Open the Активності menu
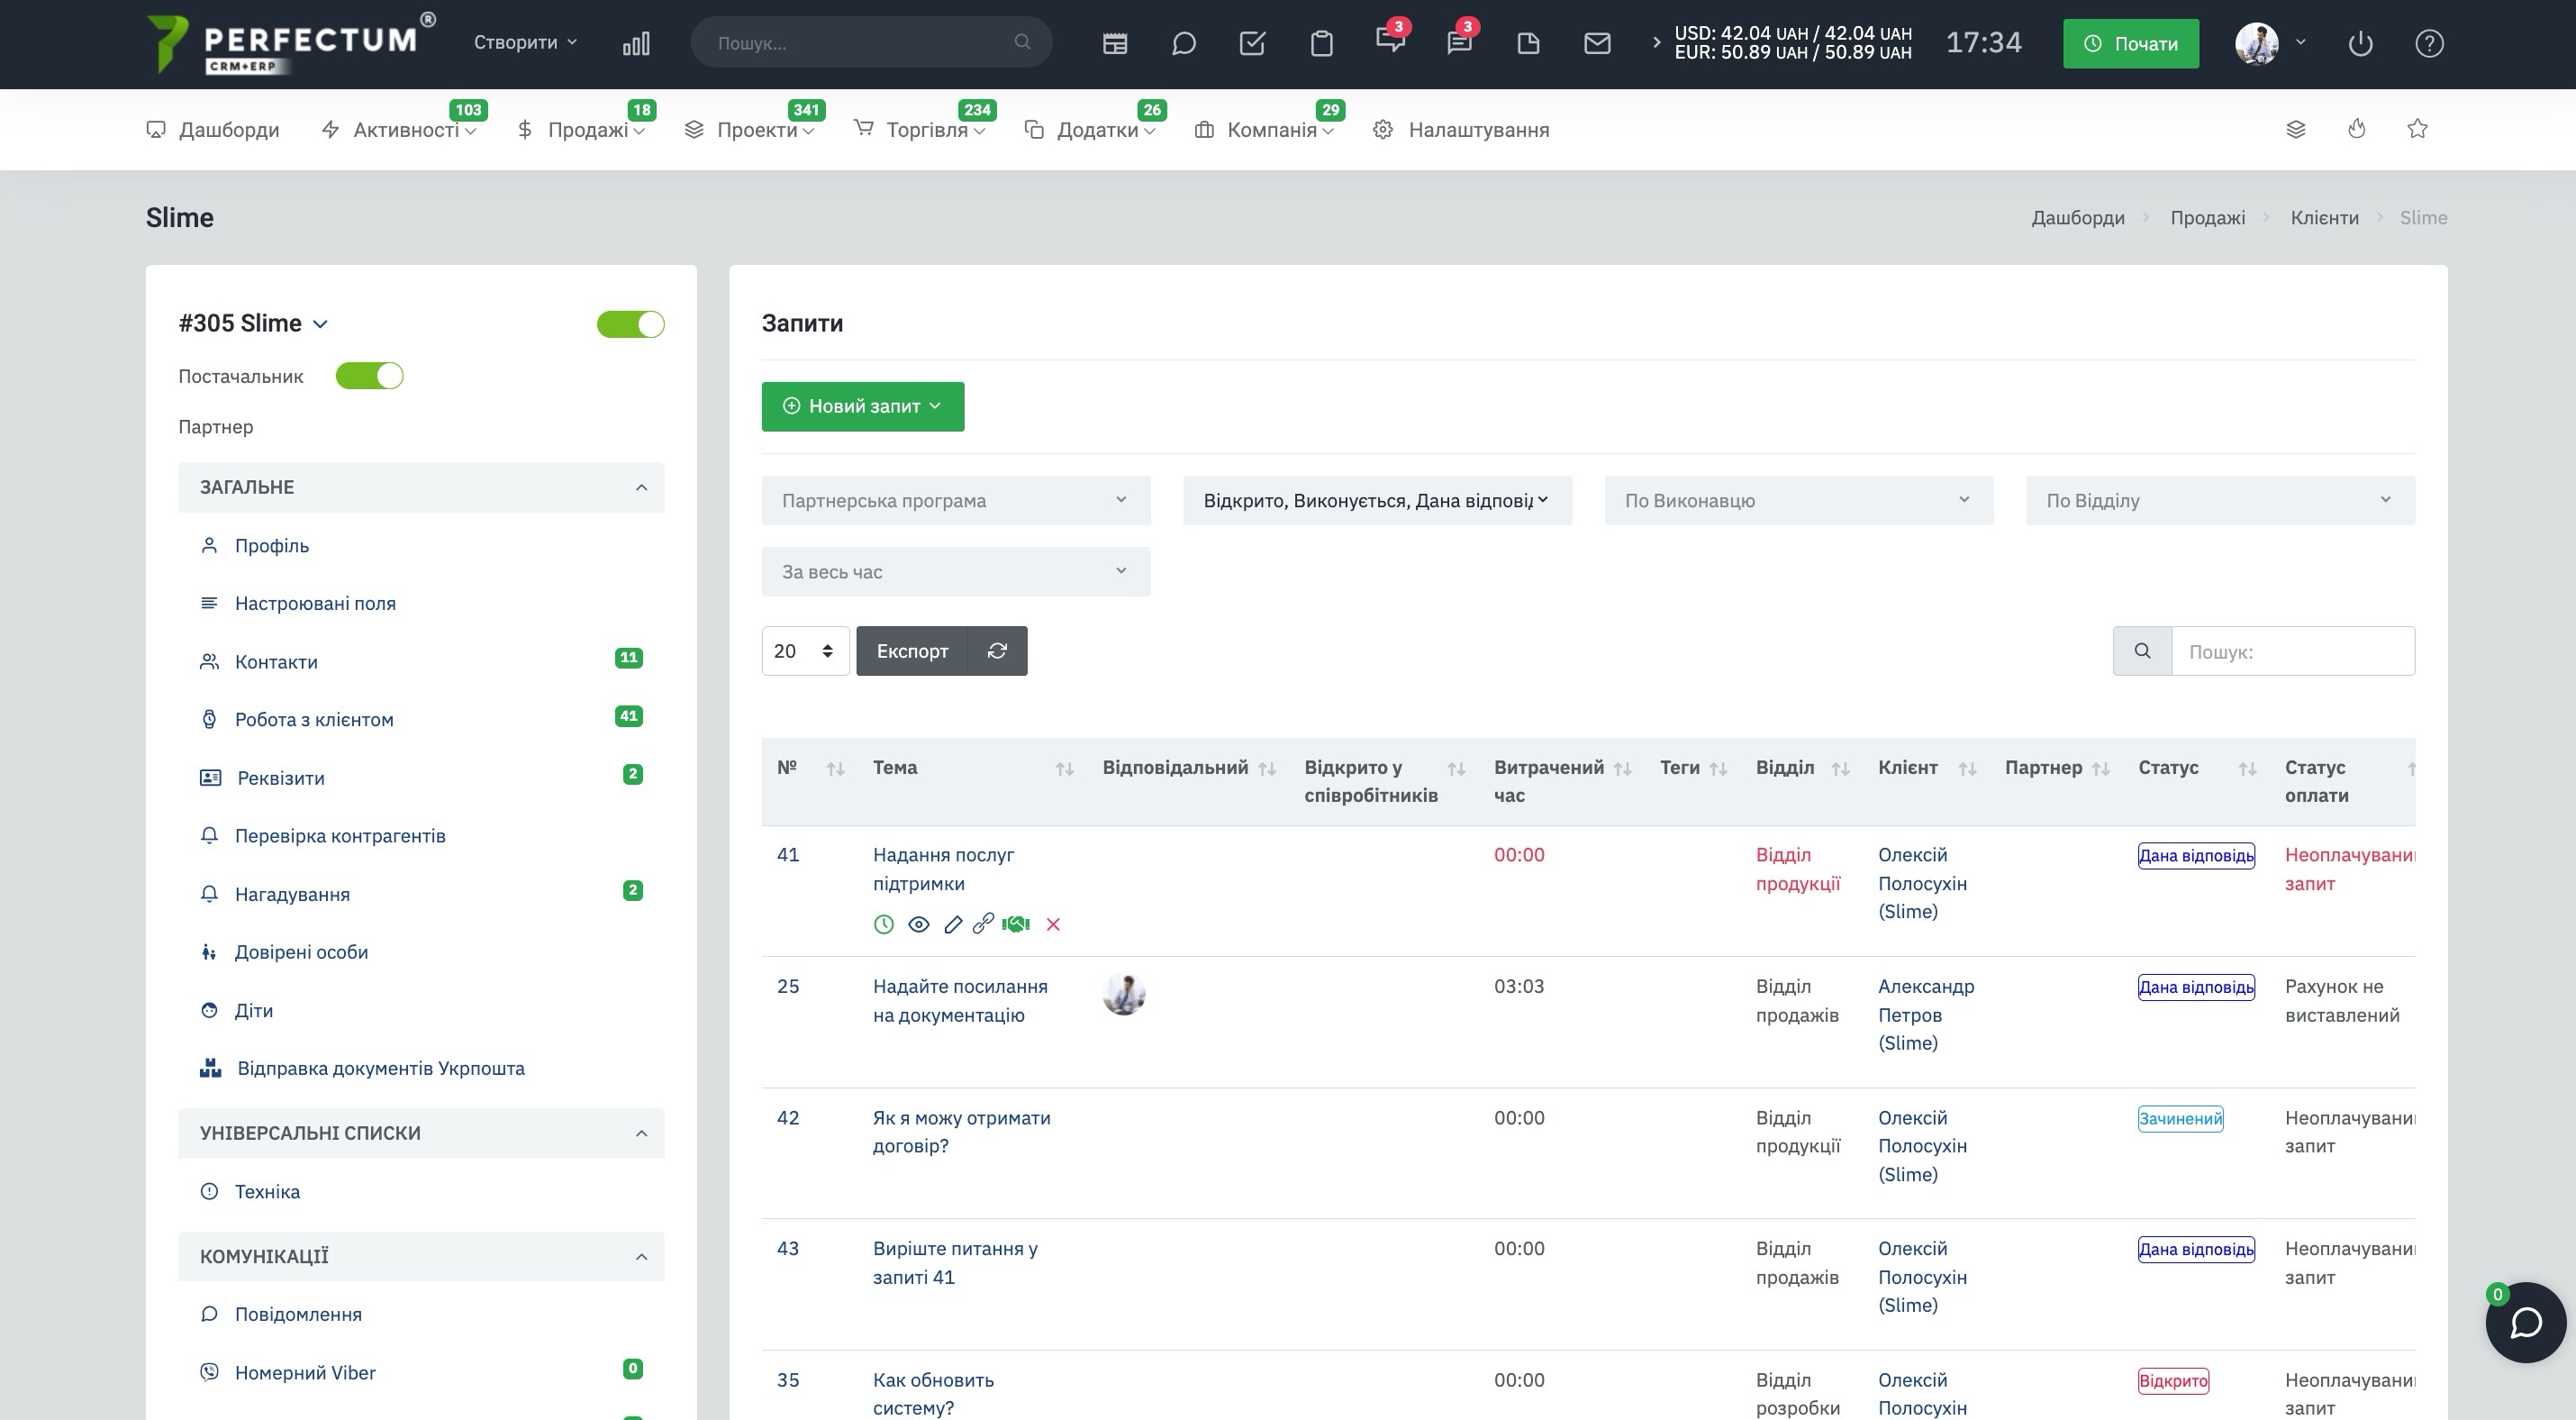The width and height of the screenshot is (2576, 1420). pos(400,129)
